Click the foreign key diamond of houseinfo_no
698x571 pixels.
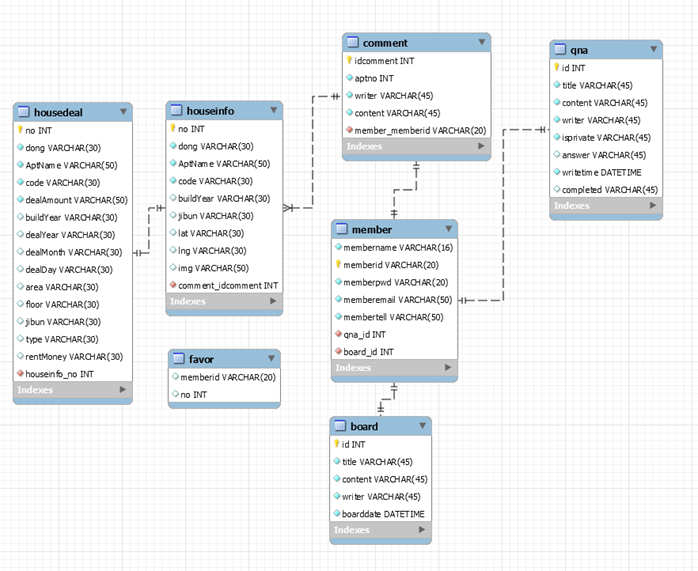pos(20,373)
